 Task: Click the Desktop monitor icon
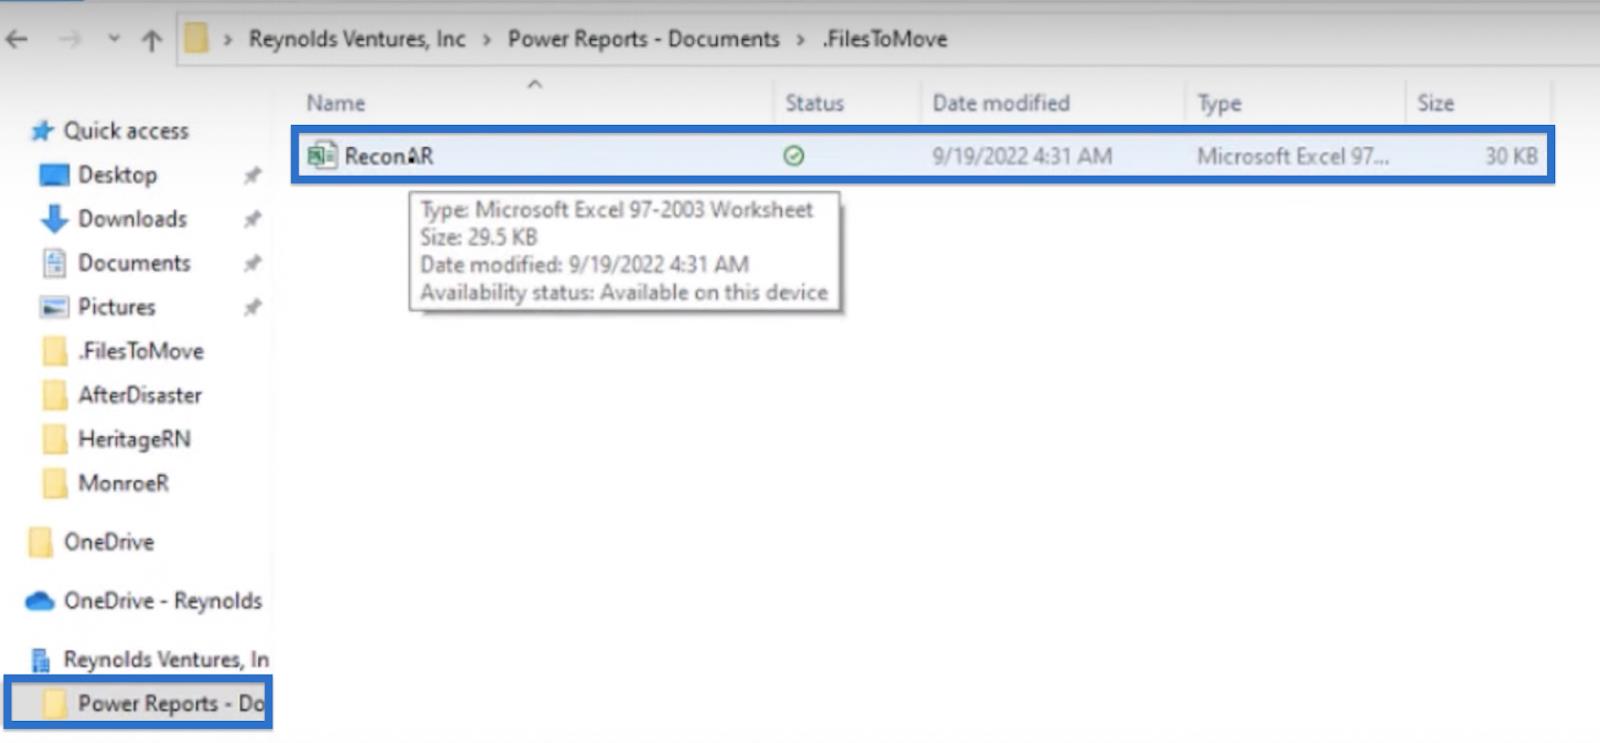coord(54,176)
